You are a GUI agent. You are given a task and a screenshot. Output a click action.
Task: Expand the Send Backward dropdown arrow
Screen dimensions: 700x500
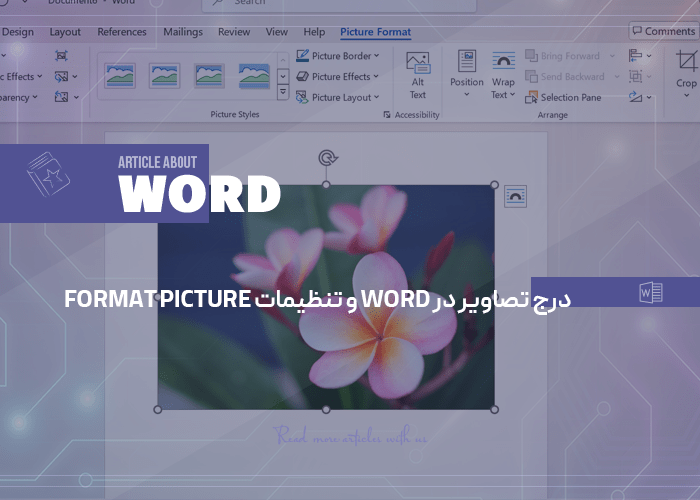coord(617,77)
